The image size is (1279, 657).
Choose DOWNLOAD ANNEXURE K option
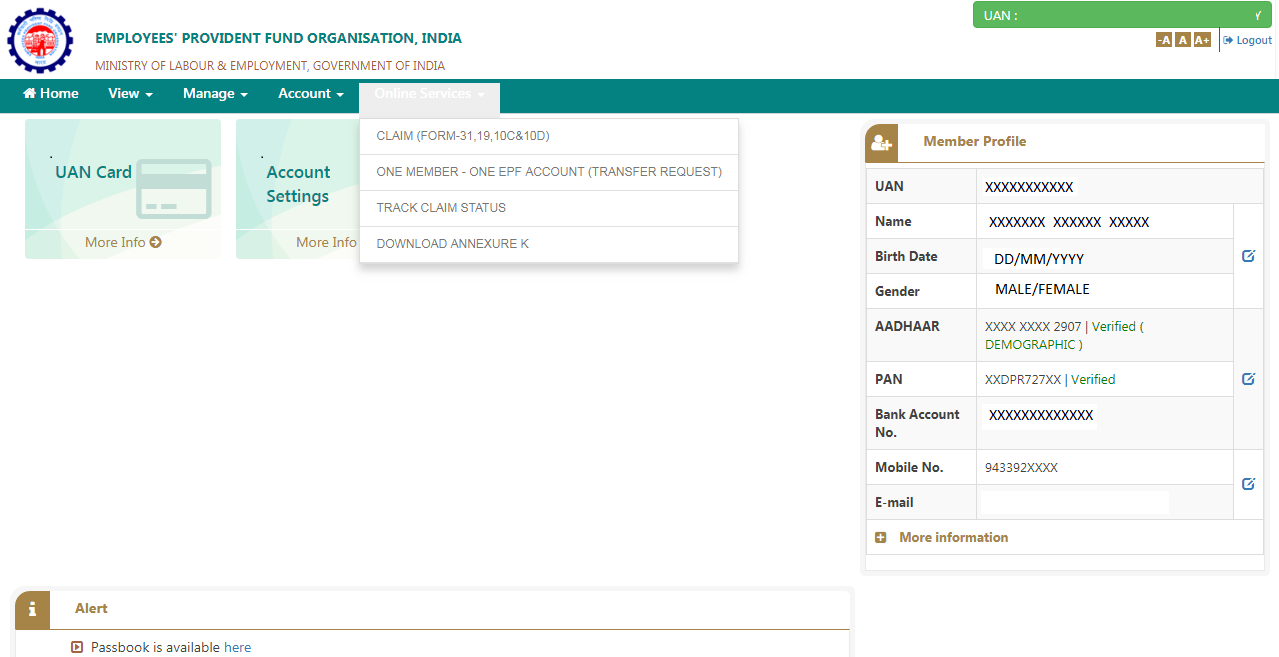point(452,243)
